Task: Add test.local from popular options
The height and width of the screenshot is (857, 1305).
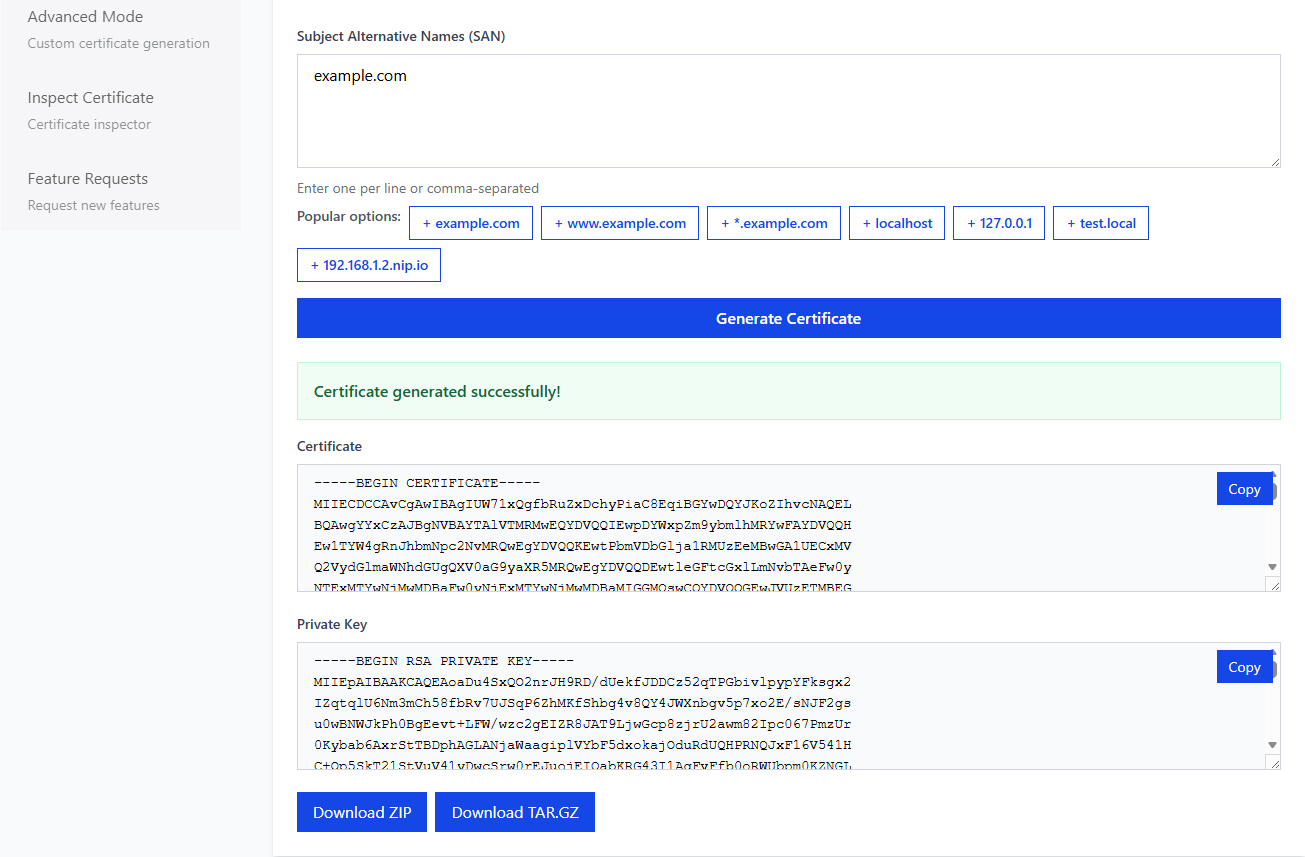Action: (x=1100, y=222)
